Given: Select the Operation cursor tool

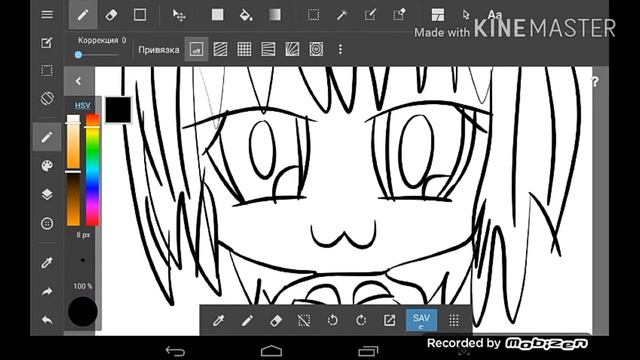Looking at the screenshot, I should pos(466,15).
